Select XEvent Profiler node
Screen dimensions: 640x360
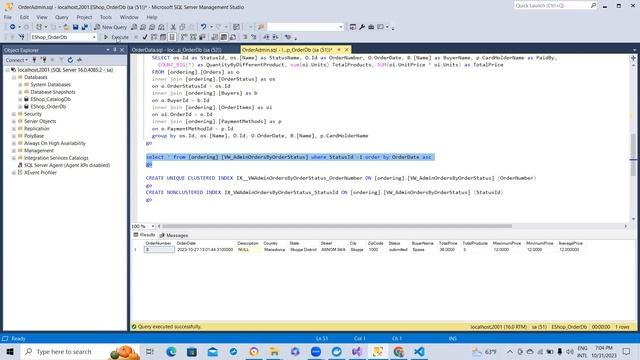pos(40,173)
